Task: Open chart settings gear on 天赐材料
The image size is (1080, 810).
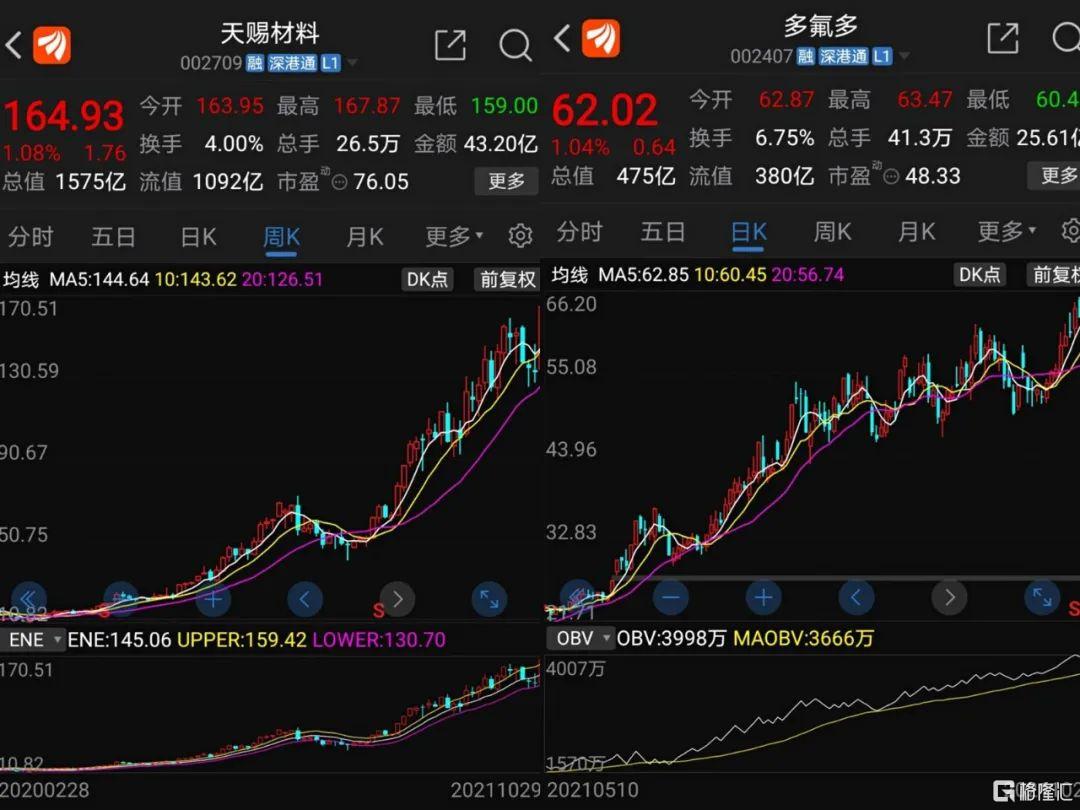Action: click(x=520, y=237)
